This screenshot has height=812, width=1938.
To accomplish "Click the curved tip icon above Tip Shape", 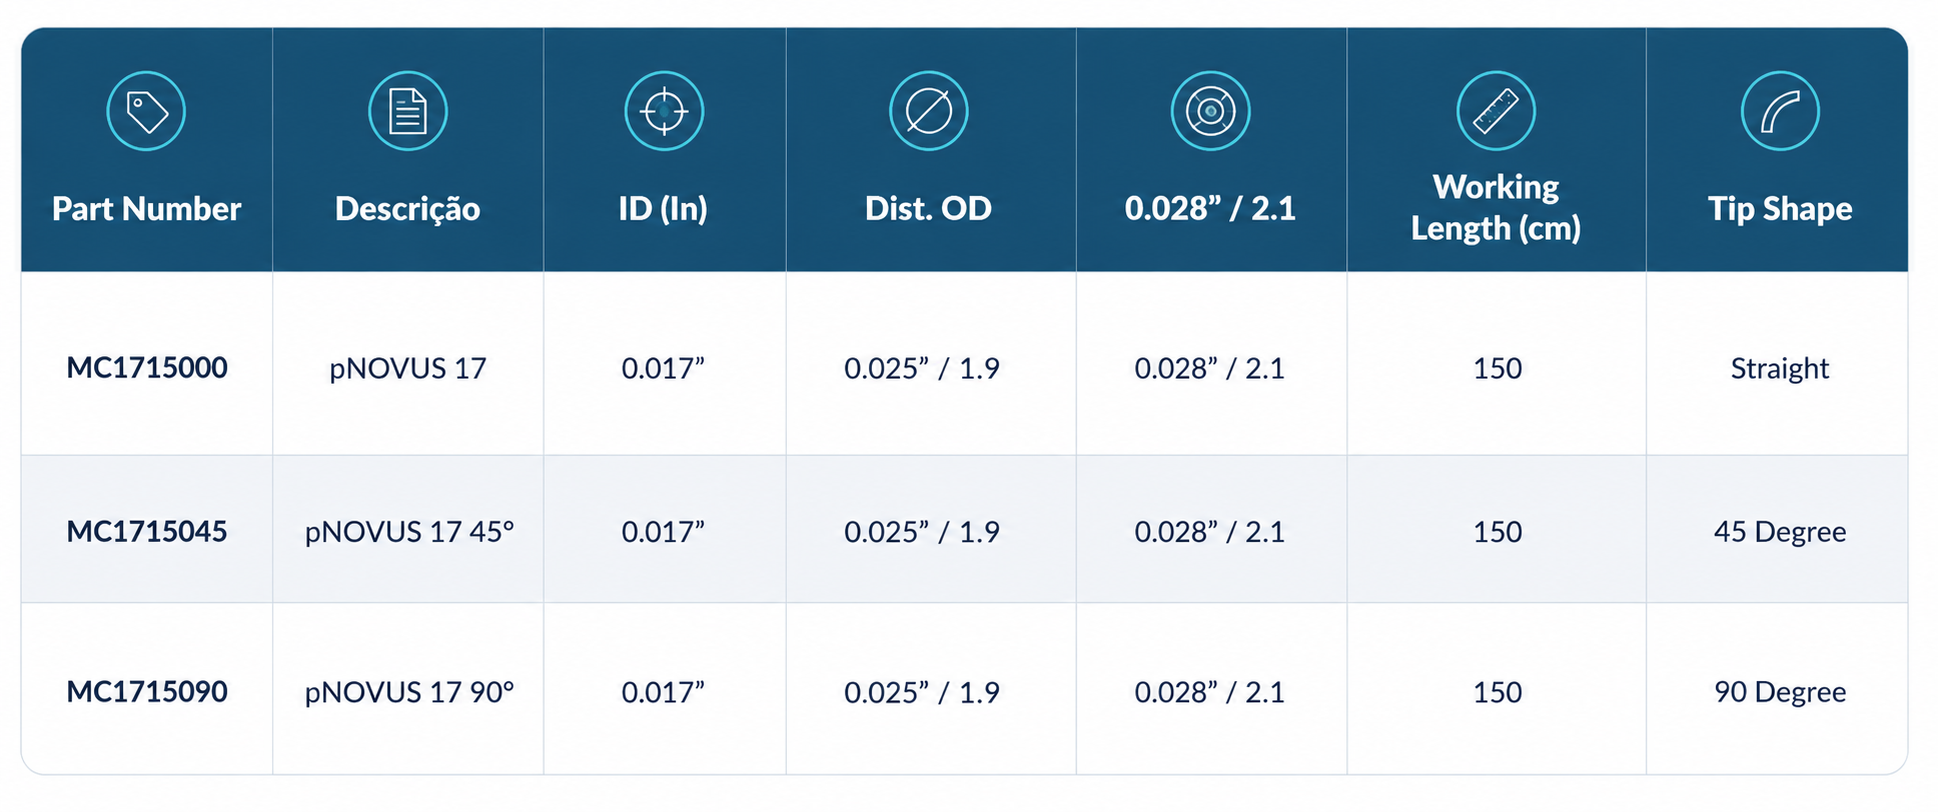I will click(1779, 111).
